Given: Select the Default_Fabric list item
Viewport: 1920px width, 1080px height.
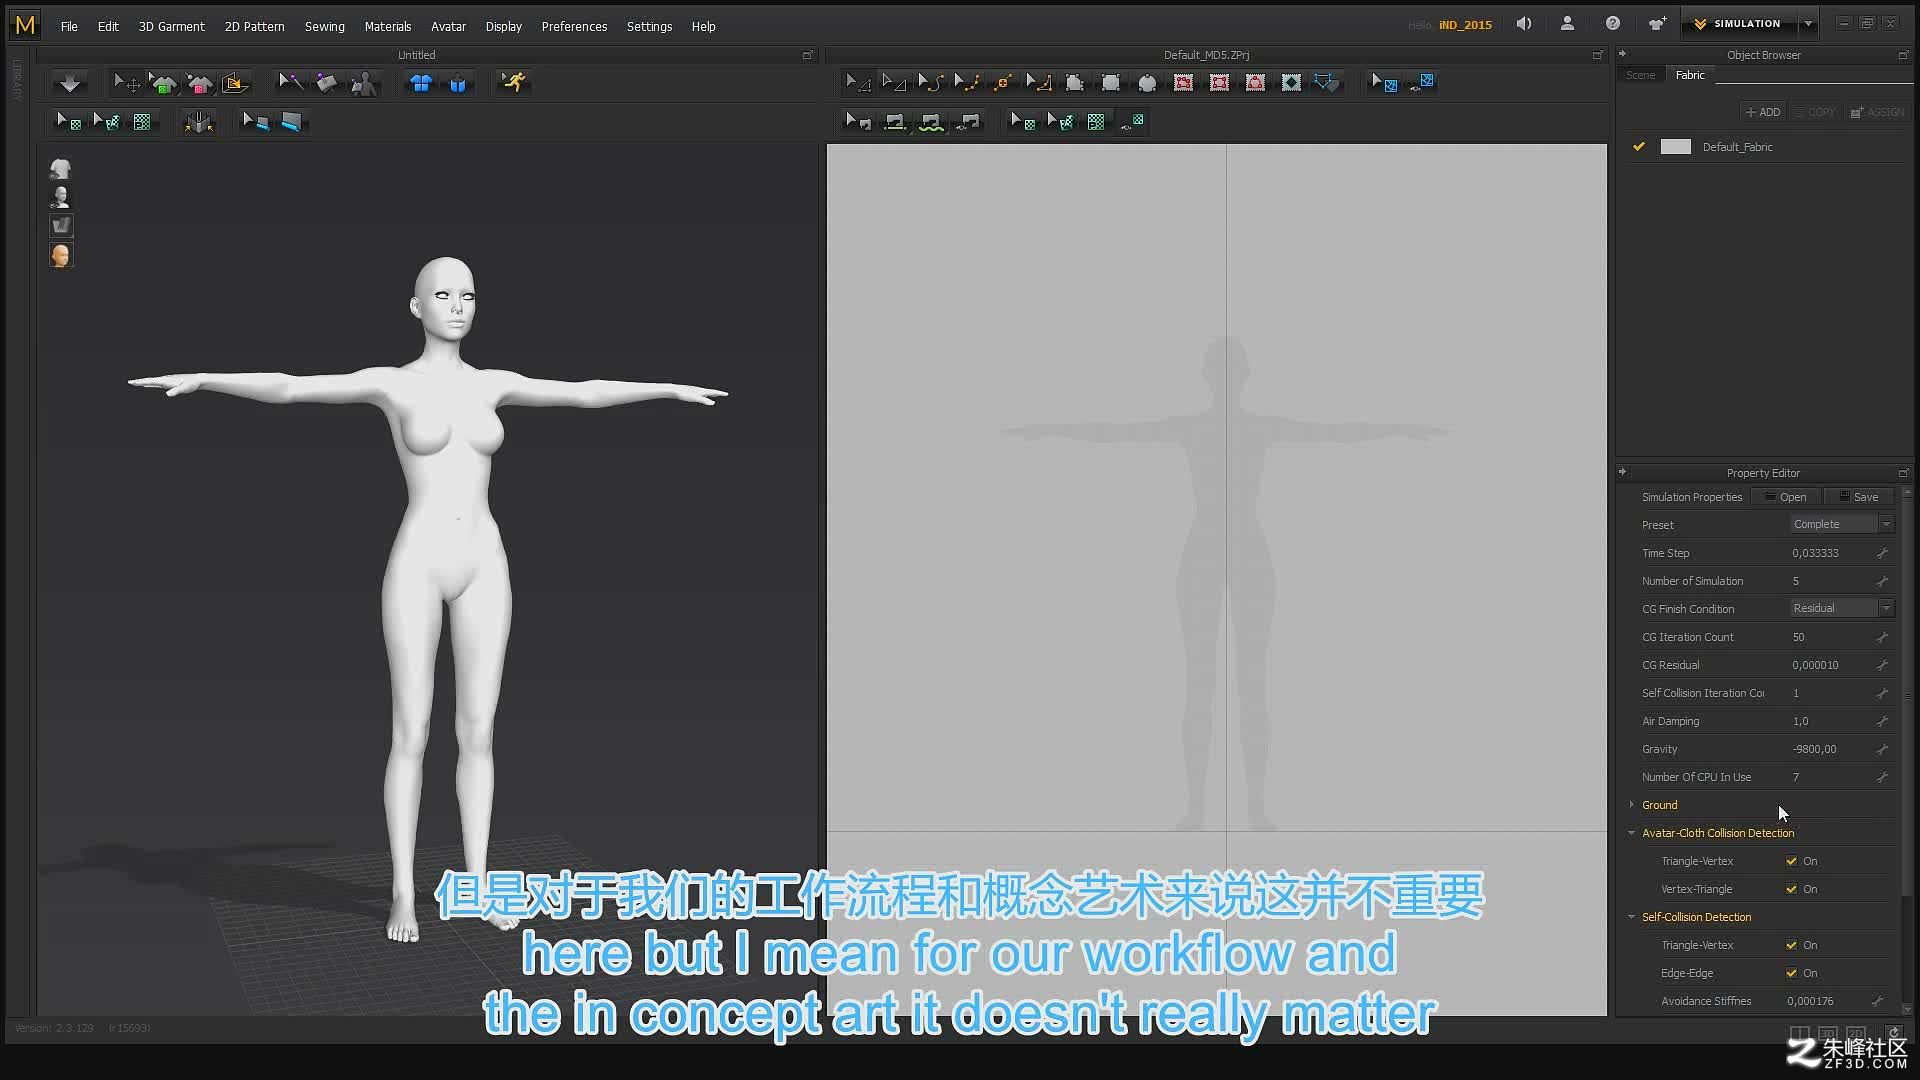Looking at the screenshot, I should (x=1765, y=147).
